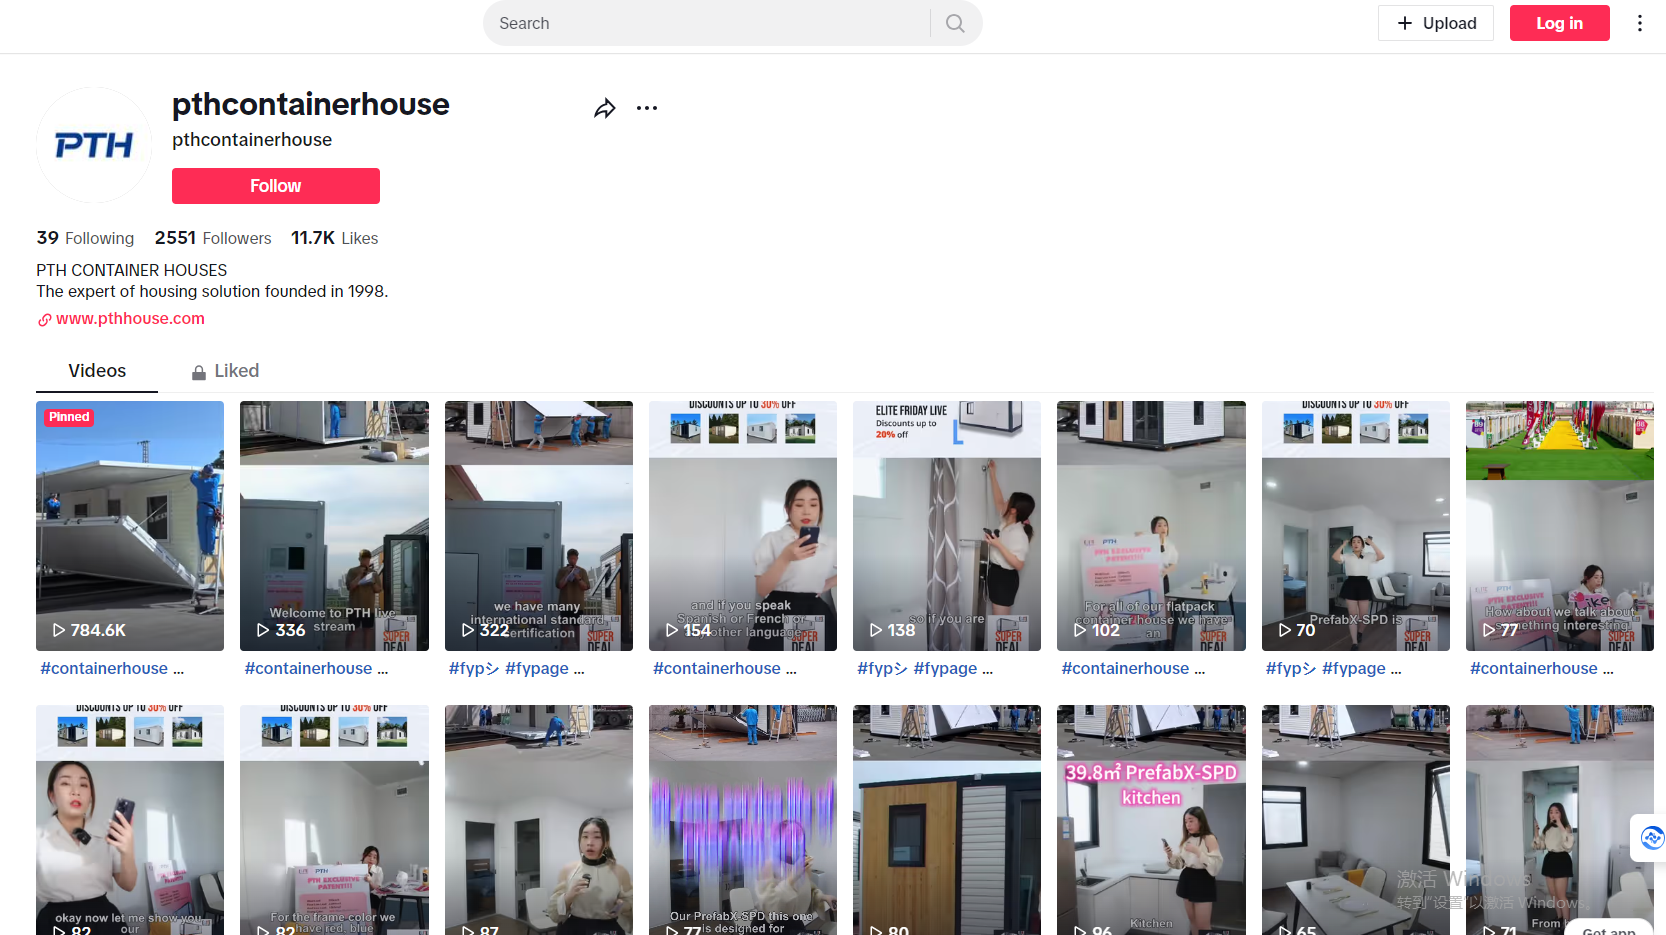Click the search magnifier icon

(x=955, y=23)
